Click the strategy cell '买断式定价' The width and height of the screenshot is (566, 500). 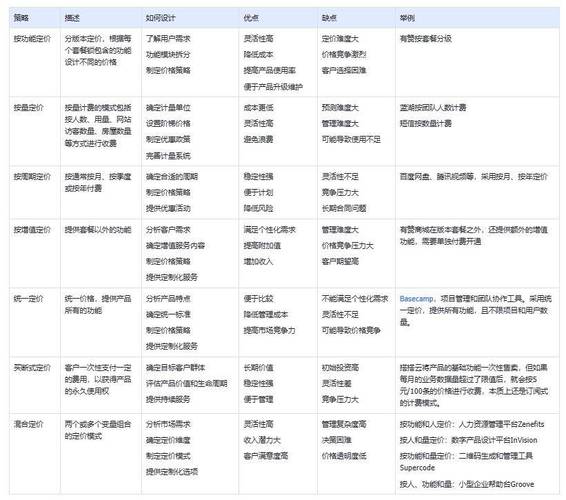[32, 368]
